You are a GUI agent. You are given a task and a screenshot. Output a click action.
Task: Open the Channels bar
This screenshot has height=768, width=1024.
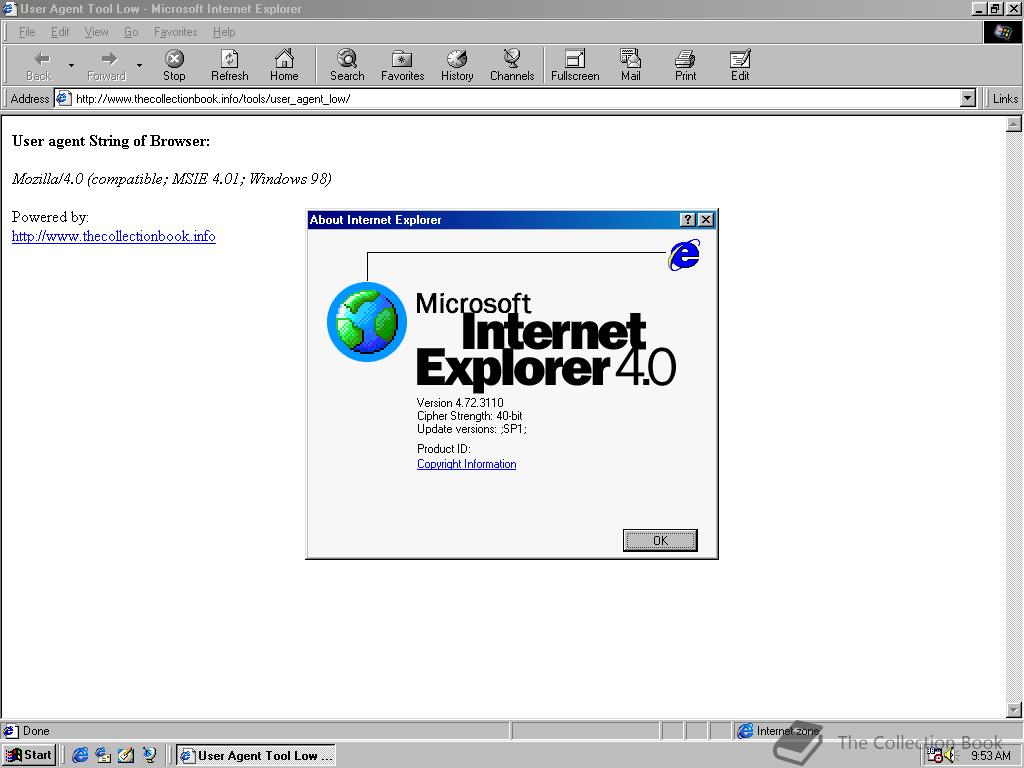click(x=512, y=65)
